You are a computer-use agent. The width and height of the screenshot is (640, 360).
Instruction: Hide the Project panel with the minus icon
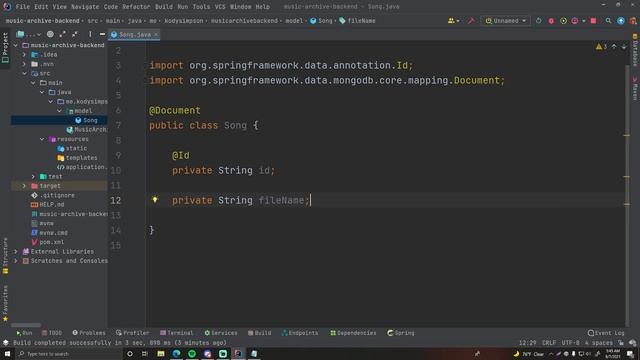point(102,34)
